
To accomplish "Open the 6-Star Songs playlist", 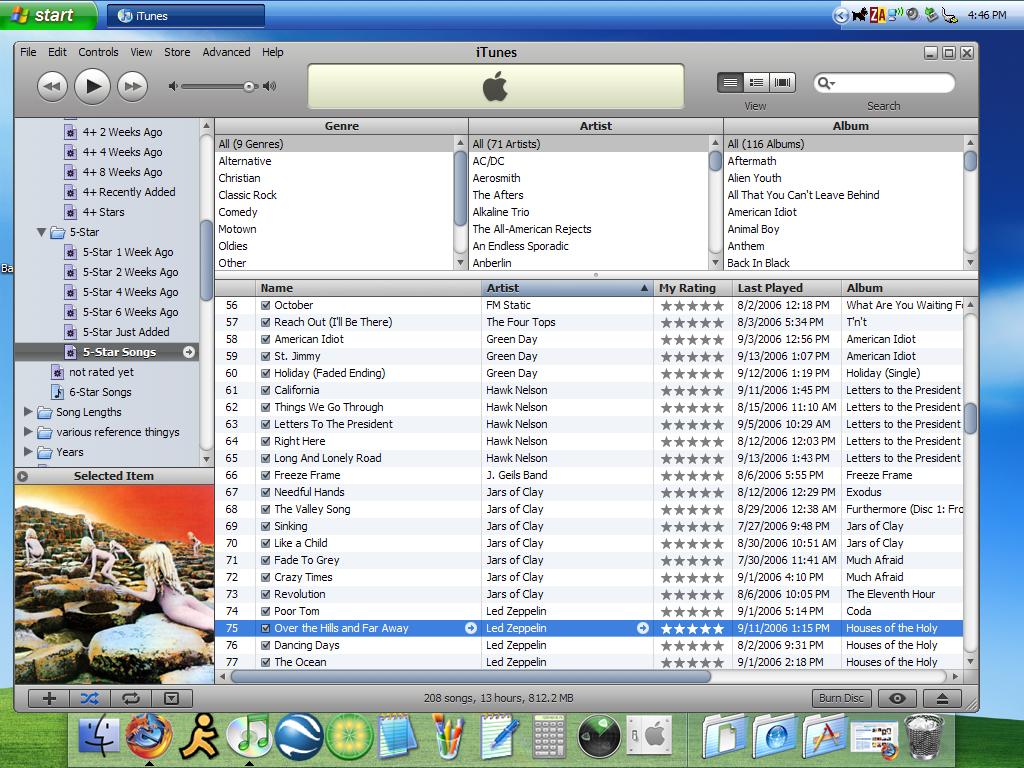I will coord(100,392).
